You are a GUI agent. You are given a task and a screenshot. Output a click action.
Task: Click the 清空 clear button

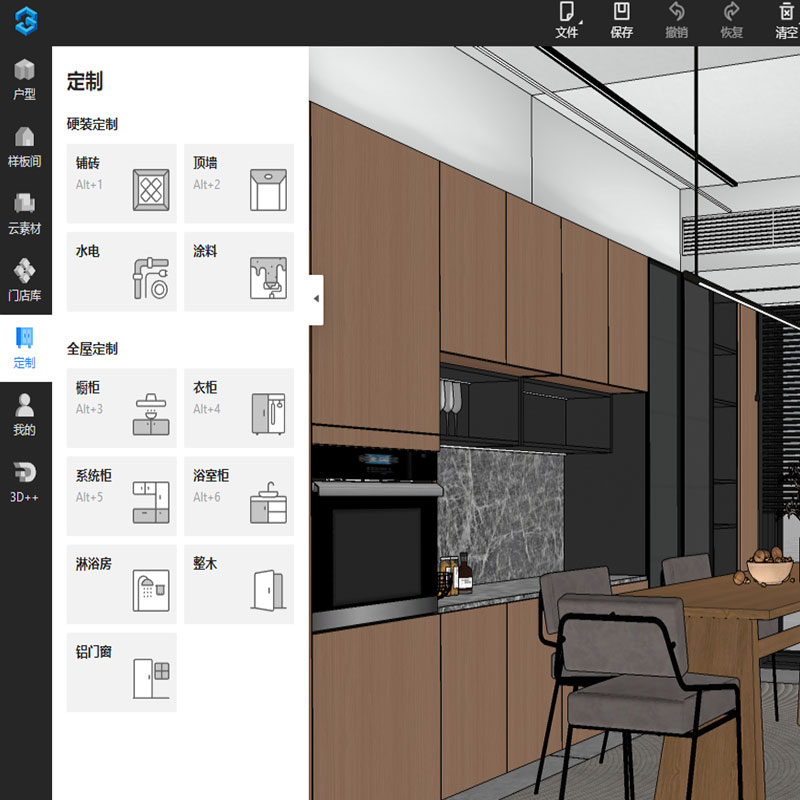[786, 20]
